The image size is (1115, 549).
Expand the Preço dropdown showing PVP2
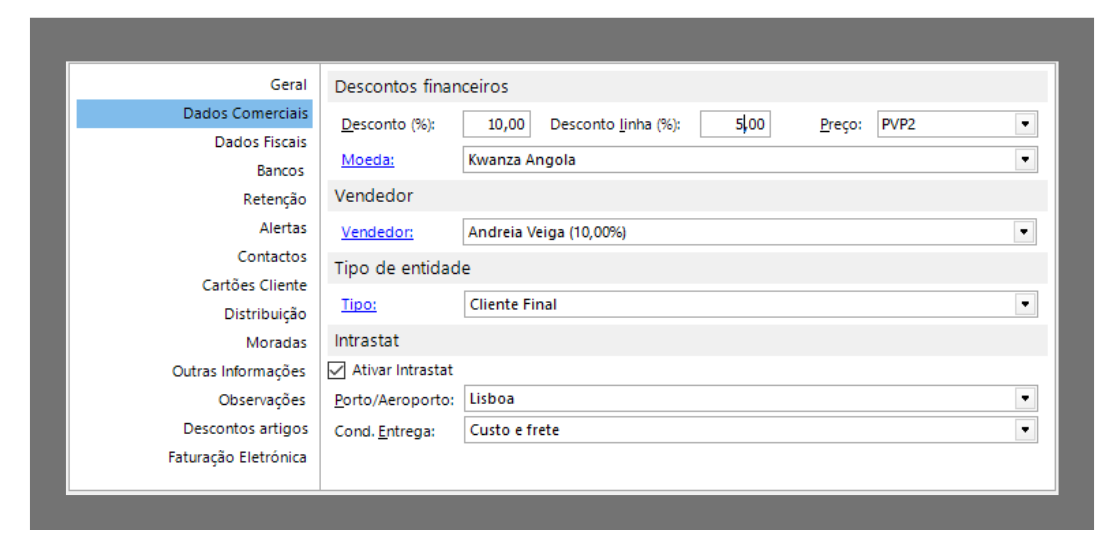coord(1024,125)
